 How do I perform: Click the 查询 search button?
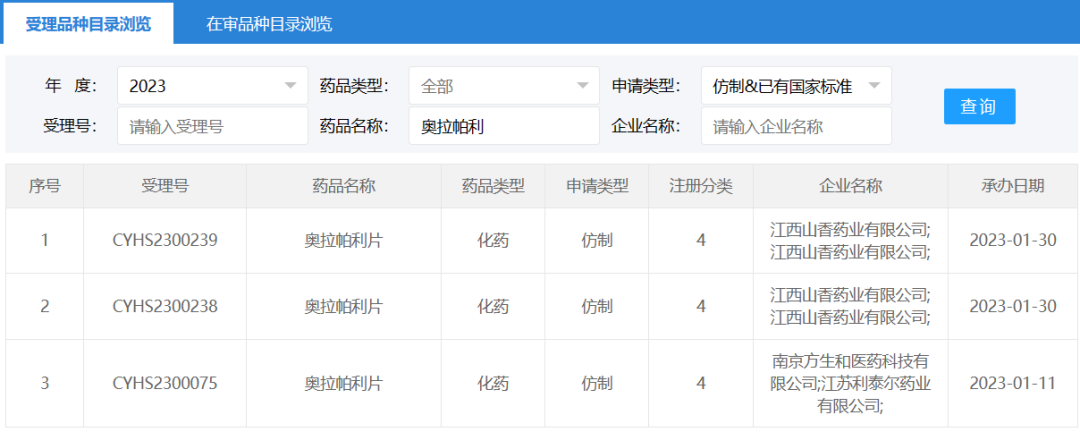click(979, 106)
